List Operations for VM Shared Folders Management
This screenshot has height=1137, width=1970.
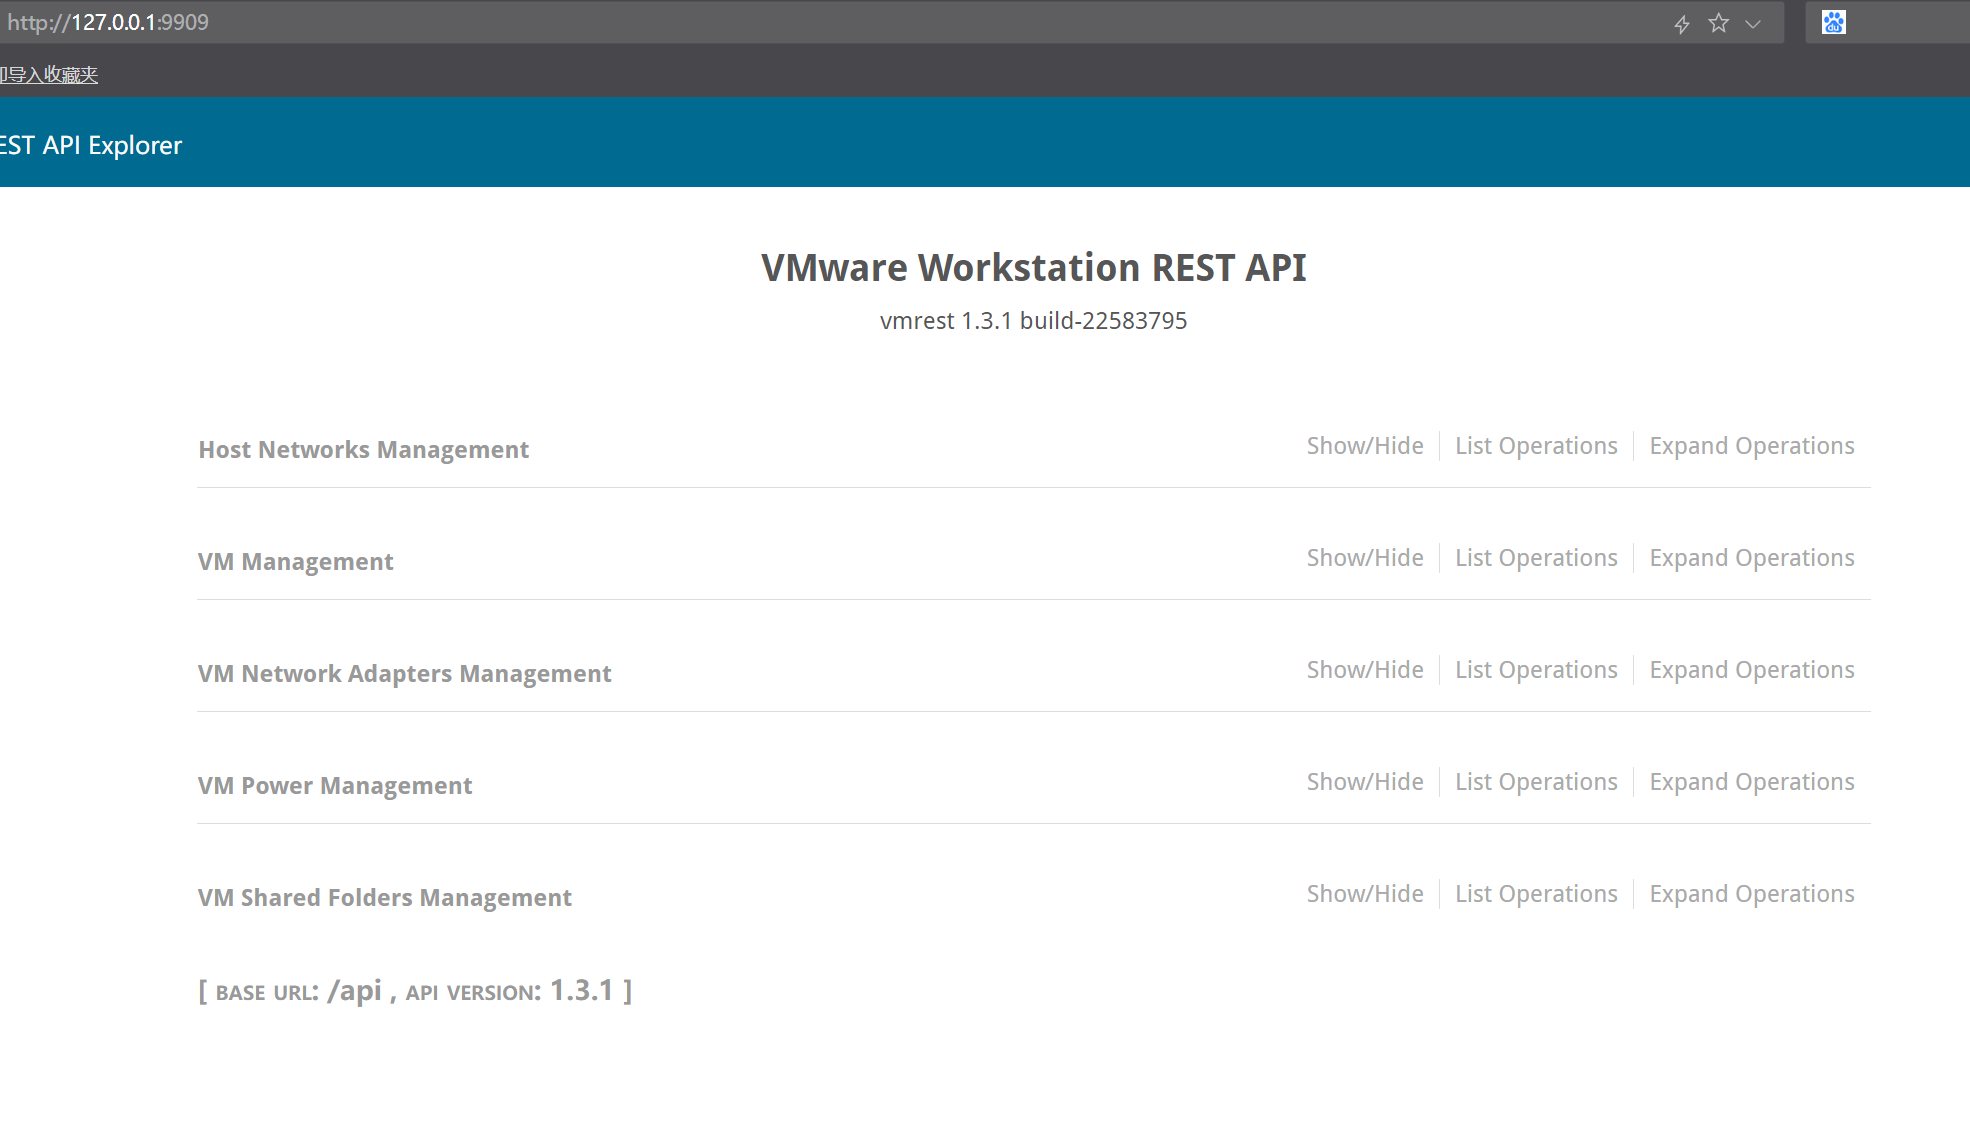pyautogui.click(x=1536, y=894)
